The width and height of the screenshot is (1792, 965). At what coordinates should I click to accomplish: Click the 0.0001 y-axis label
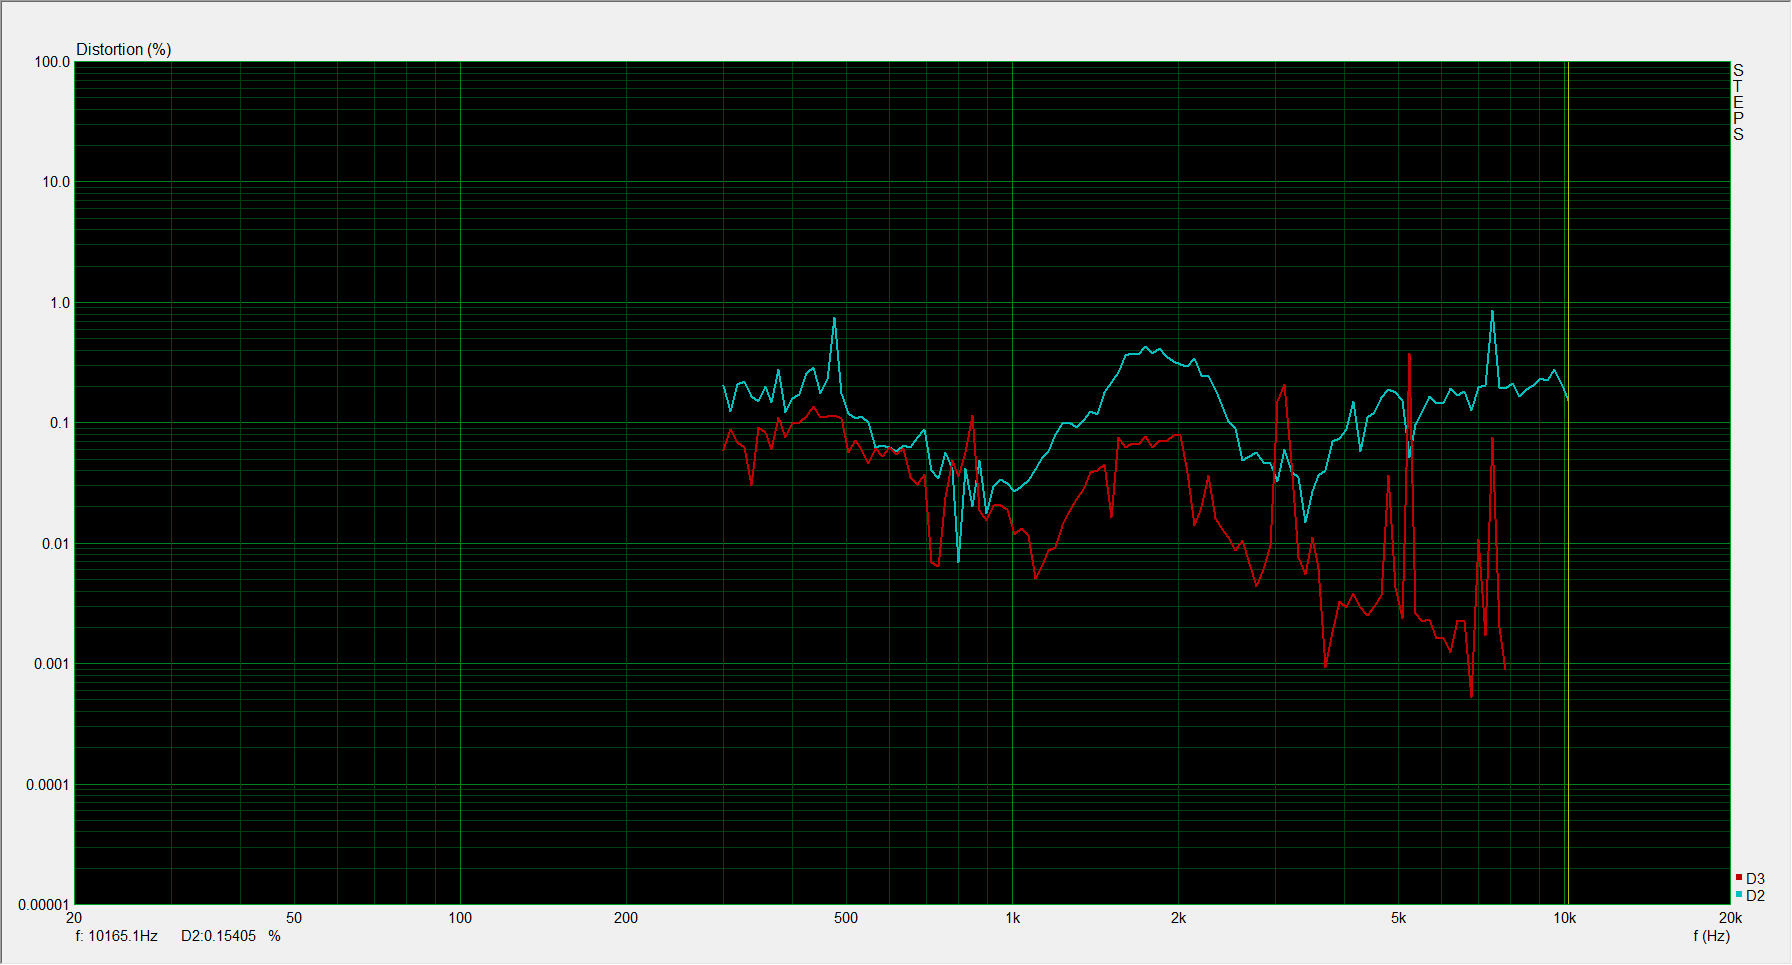click(x=48, y=785)
